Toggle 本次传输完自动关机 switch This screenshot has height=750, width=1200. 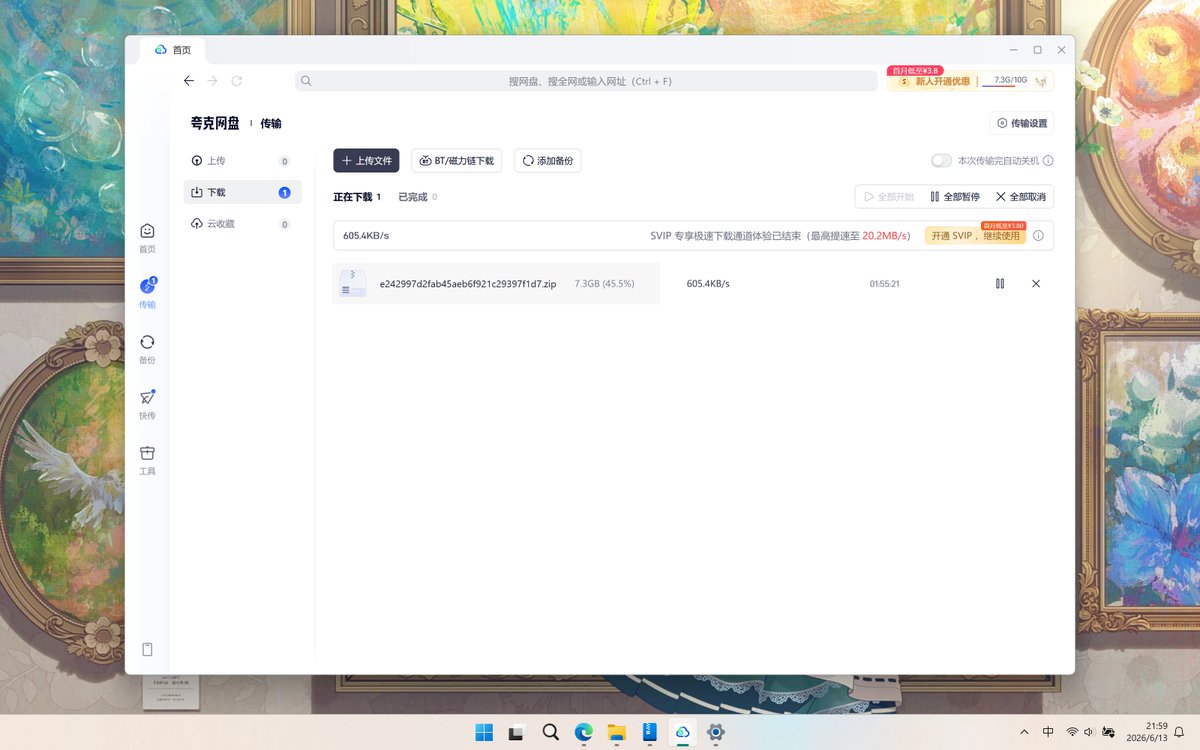click(x=941, y=161)
